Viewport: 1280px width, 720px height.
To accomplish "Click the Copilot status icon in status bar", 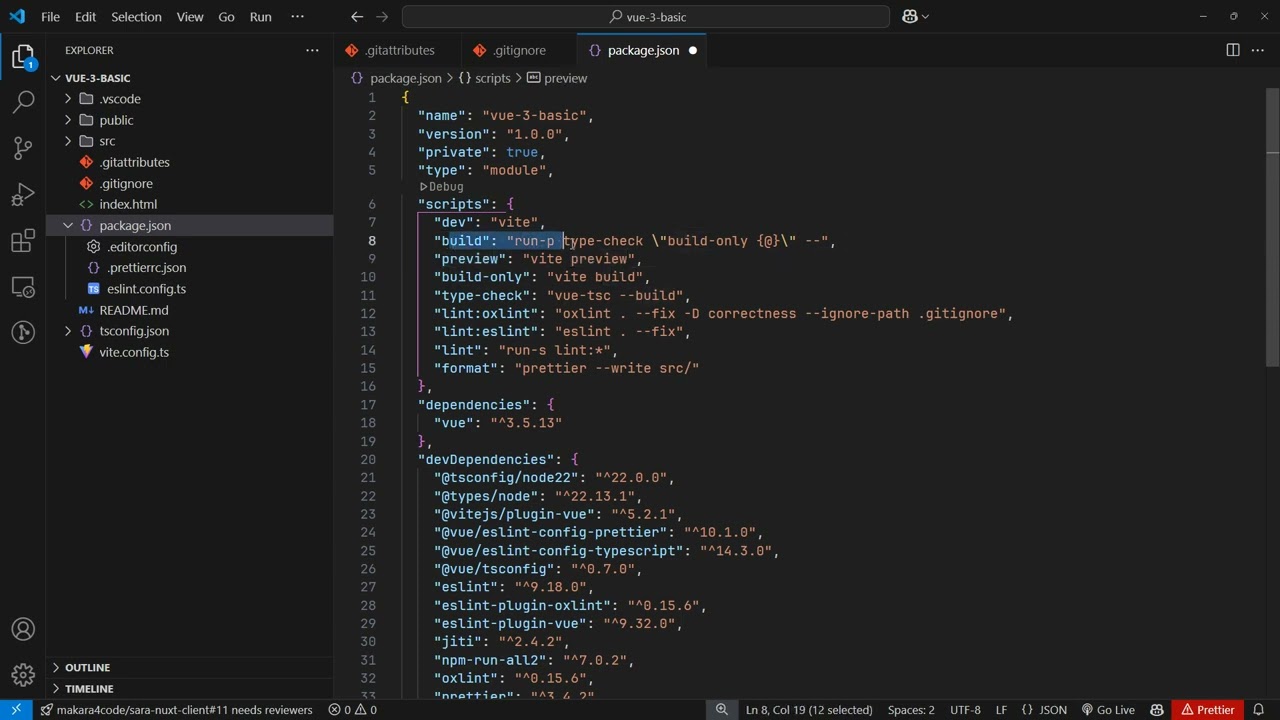I will 1156,710.
